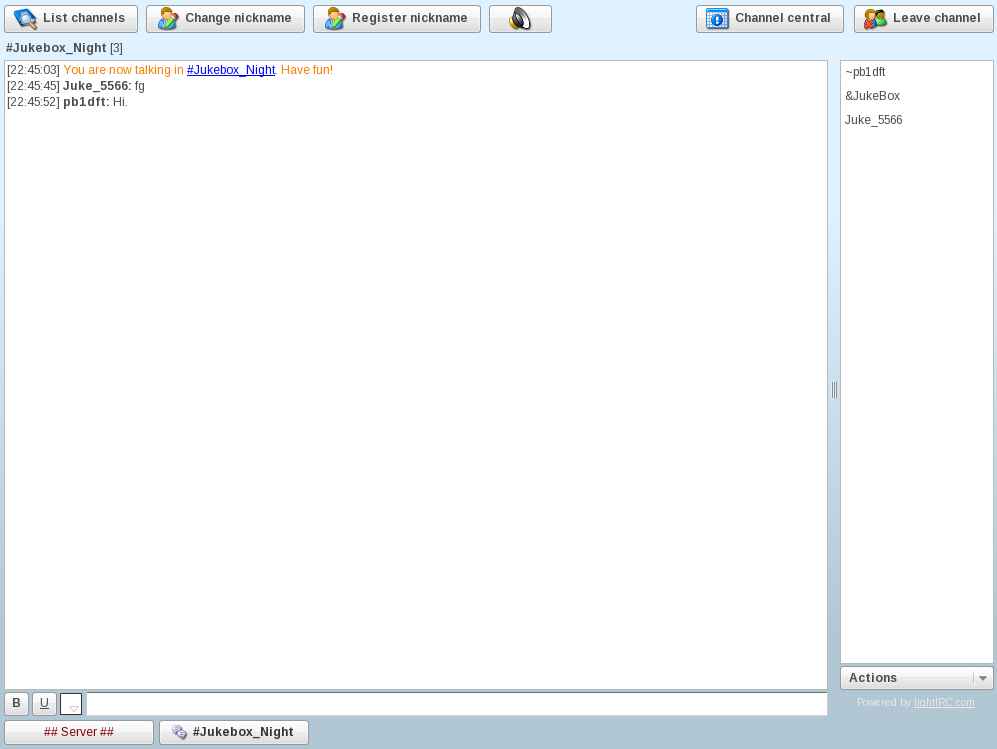The image size is (997, 749).
Task: Switch to the ## Server ## tab
Action: point(79,732)
